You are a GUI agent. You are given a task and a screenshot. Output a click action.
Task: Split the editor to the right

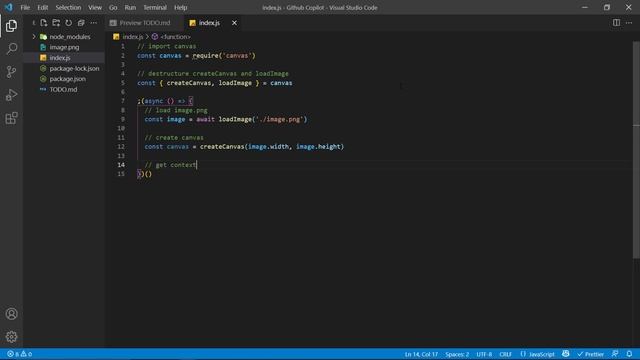coord(616,23)
